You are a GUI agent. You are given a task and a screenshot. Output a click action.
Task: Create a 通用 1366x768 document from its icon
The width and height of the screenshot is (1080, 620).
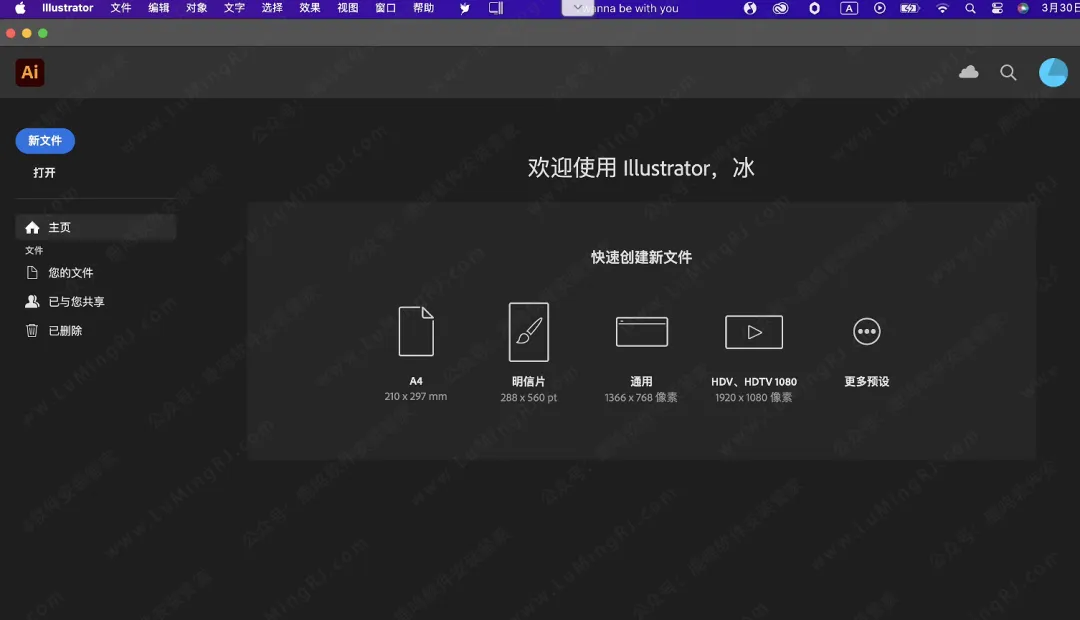coord(641,331)
